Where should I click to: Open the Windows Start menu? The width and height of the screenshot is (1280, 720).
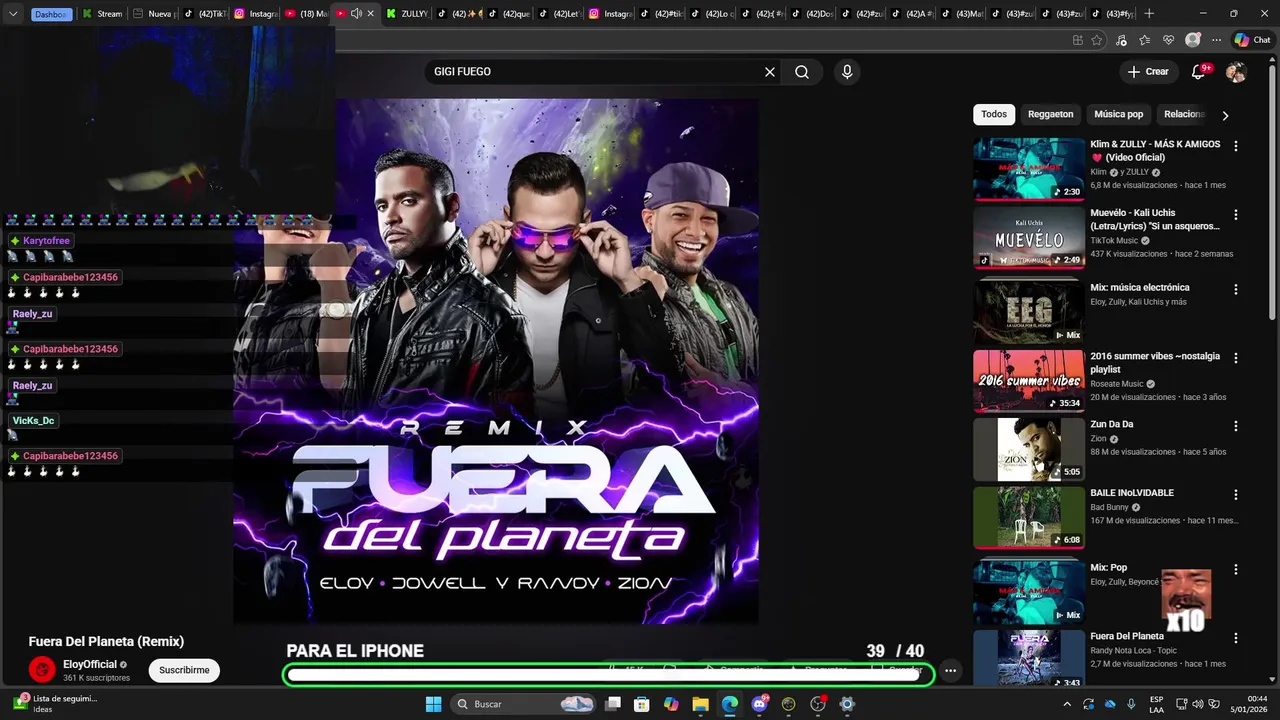pos(433,704)
